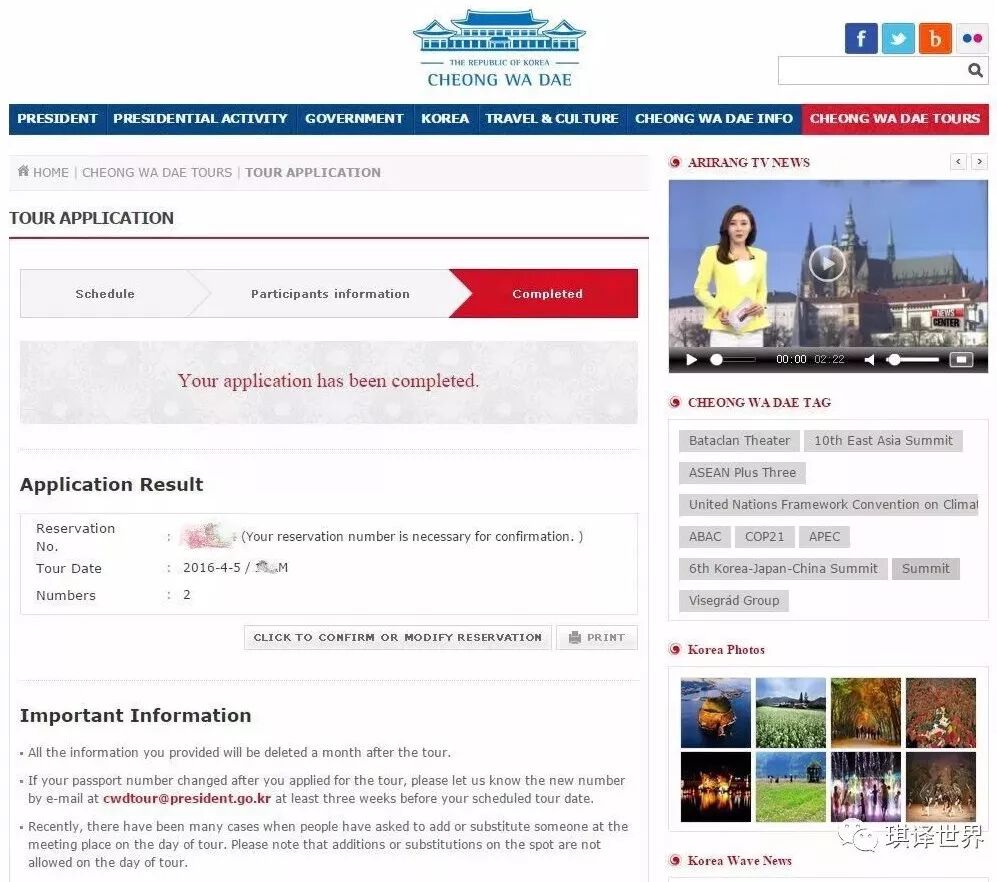This screenshot has height=882, width=997.
Task: Open the 6th Korea-Japan-China Summit tag
Action: pyautogui.click(x=783, y=568)
